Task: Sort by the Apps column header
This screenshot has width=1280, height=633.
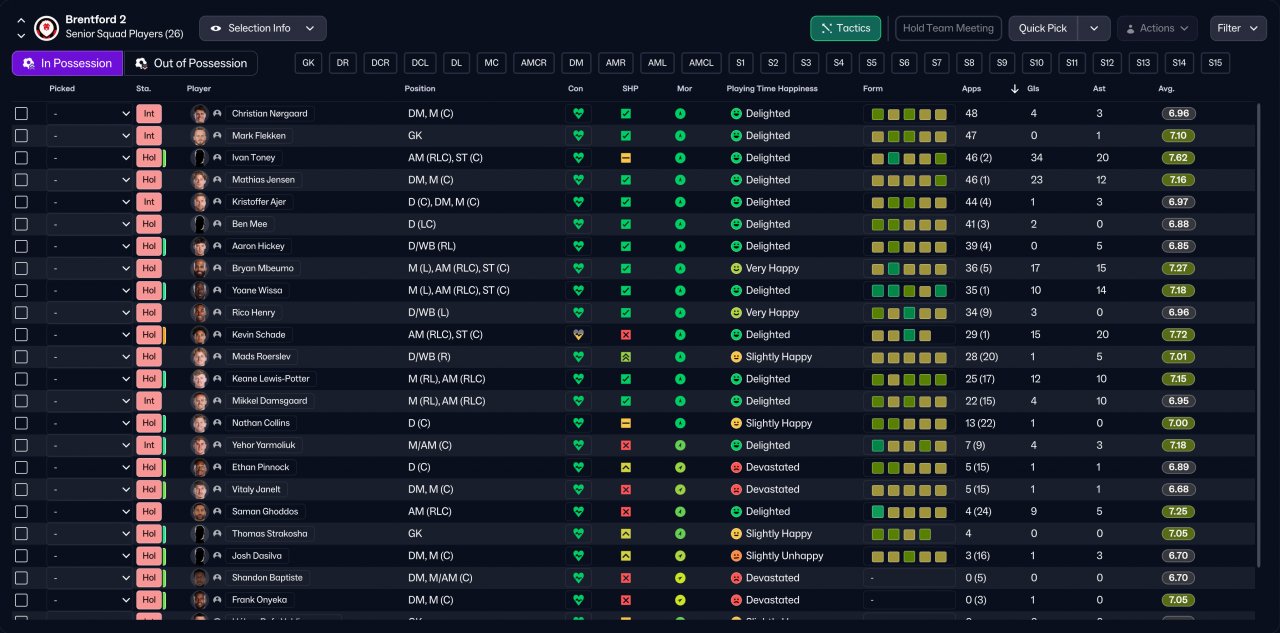Action: (971, 89)
